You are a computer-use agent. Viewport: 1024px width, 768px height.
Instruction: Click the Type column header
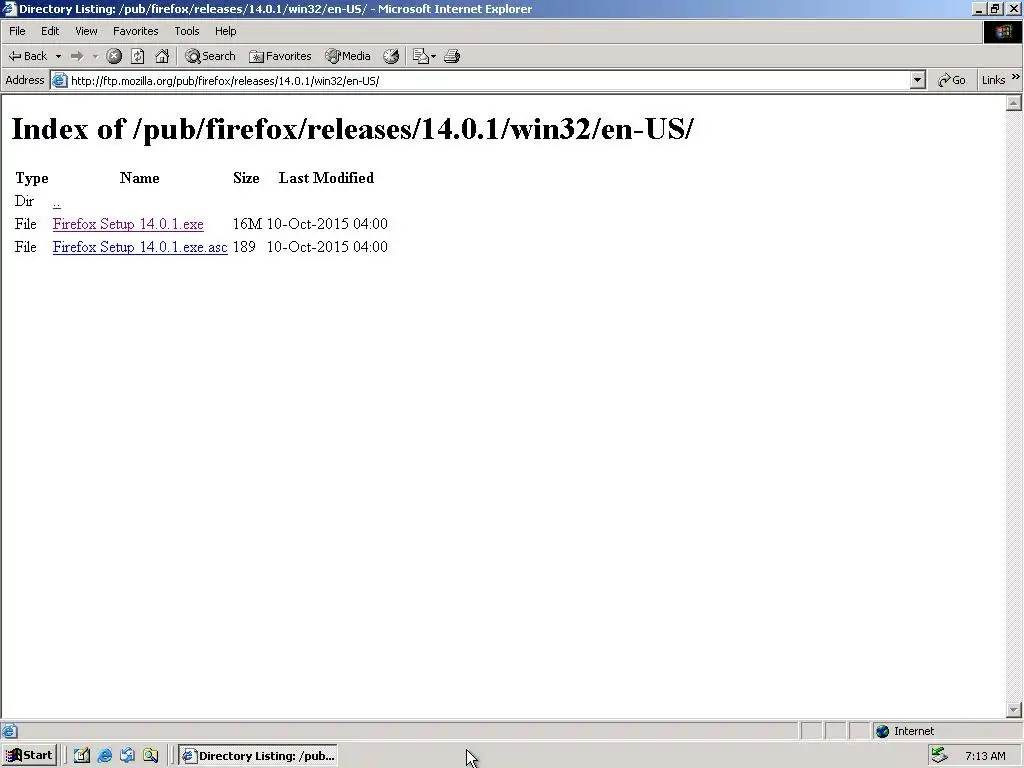31,178
